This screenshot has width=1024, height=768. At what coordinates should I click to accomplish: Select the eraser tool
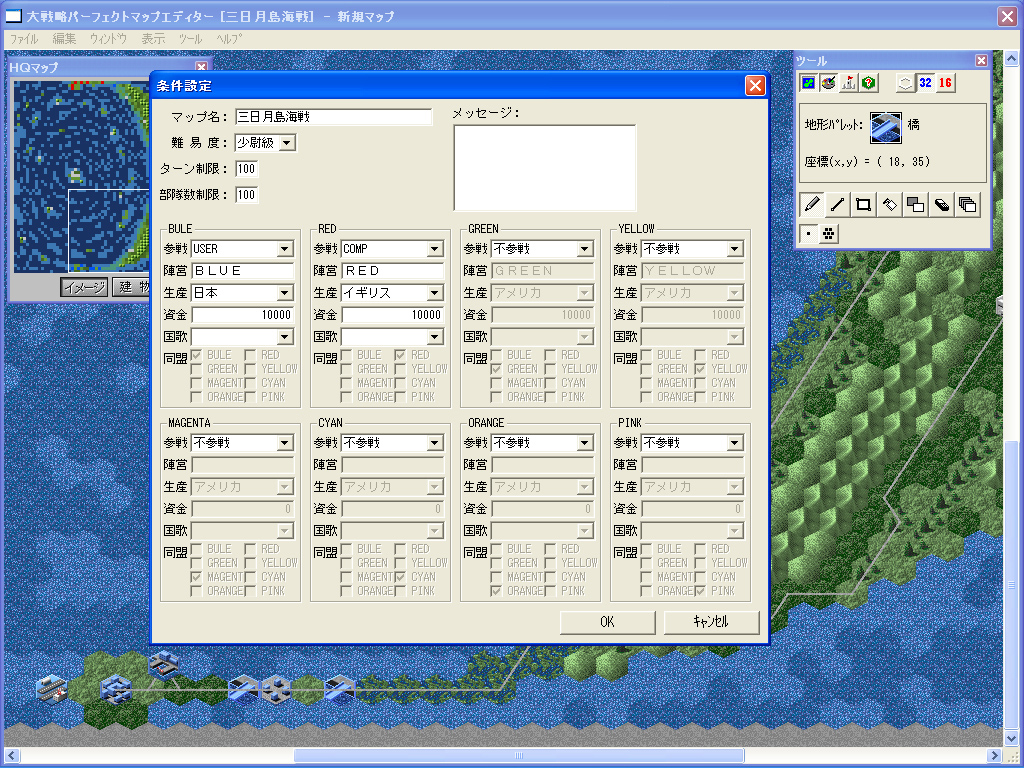point(942,205)
